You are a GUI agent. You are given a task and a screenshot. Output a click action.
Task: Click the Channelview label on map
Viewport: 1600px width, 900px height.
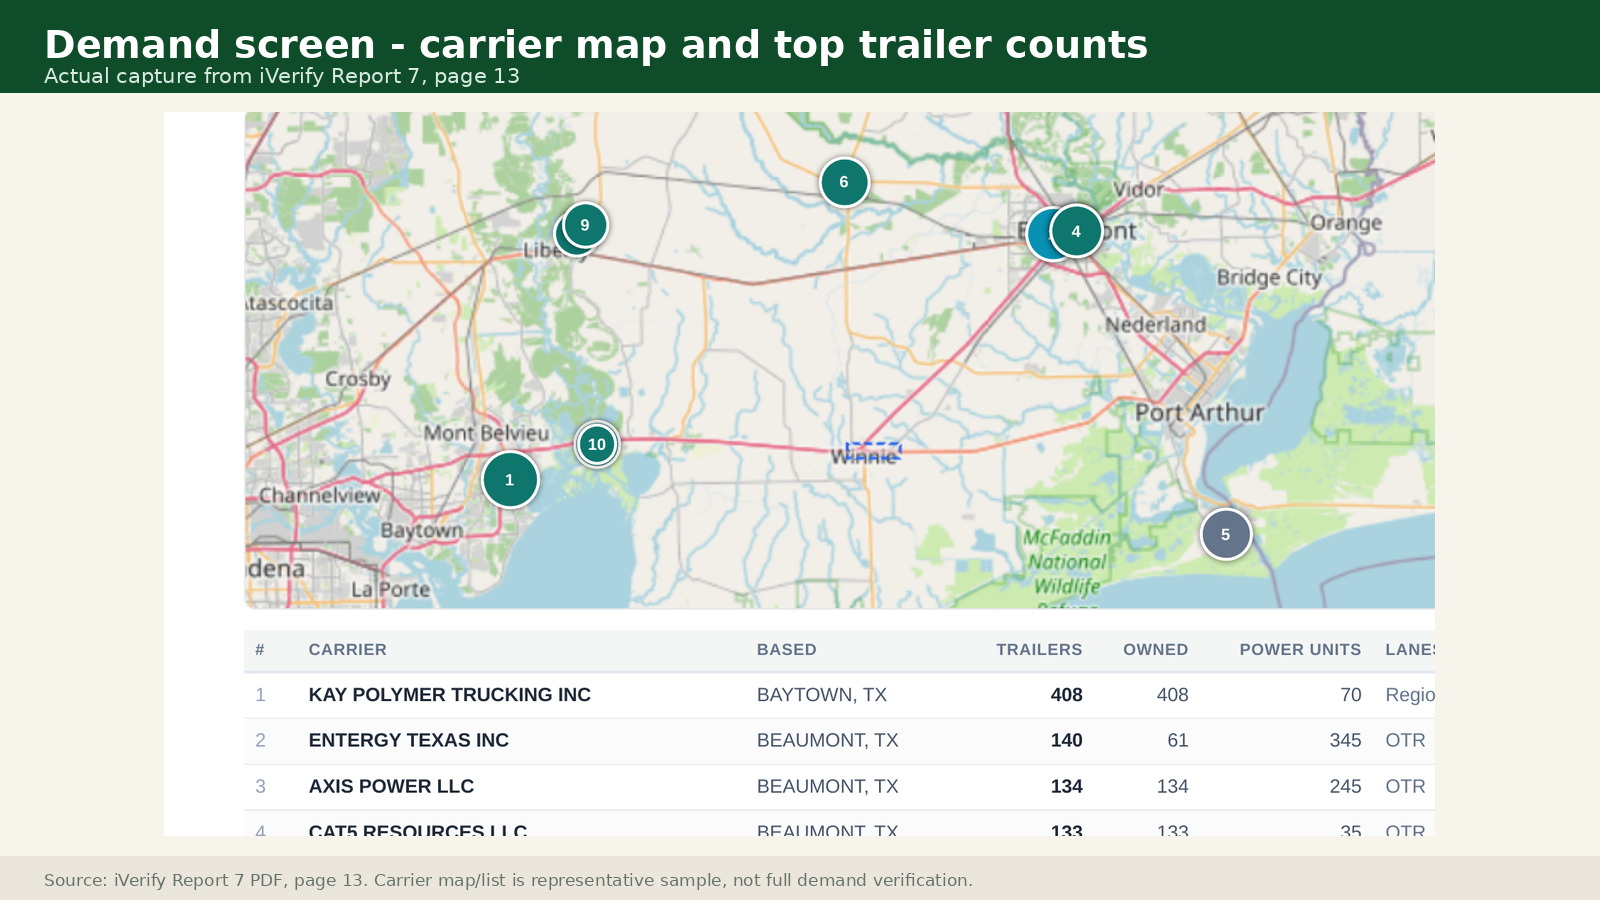320,495
